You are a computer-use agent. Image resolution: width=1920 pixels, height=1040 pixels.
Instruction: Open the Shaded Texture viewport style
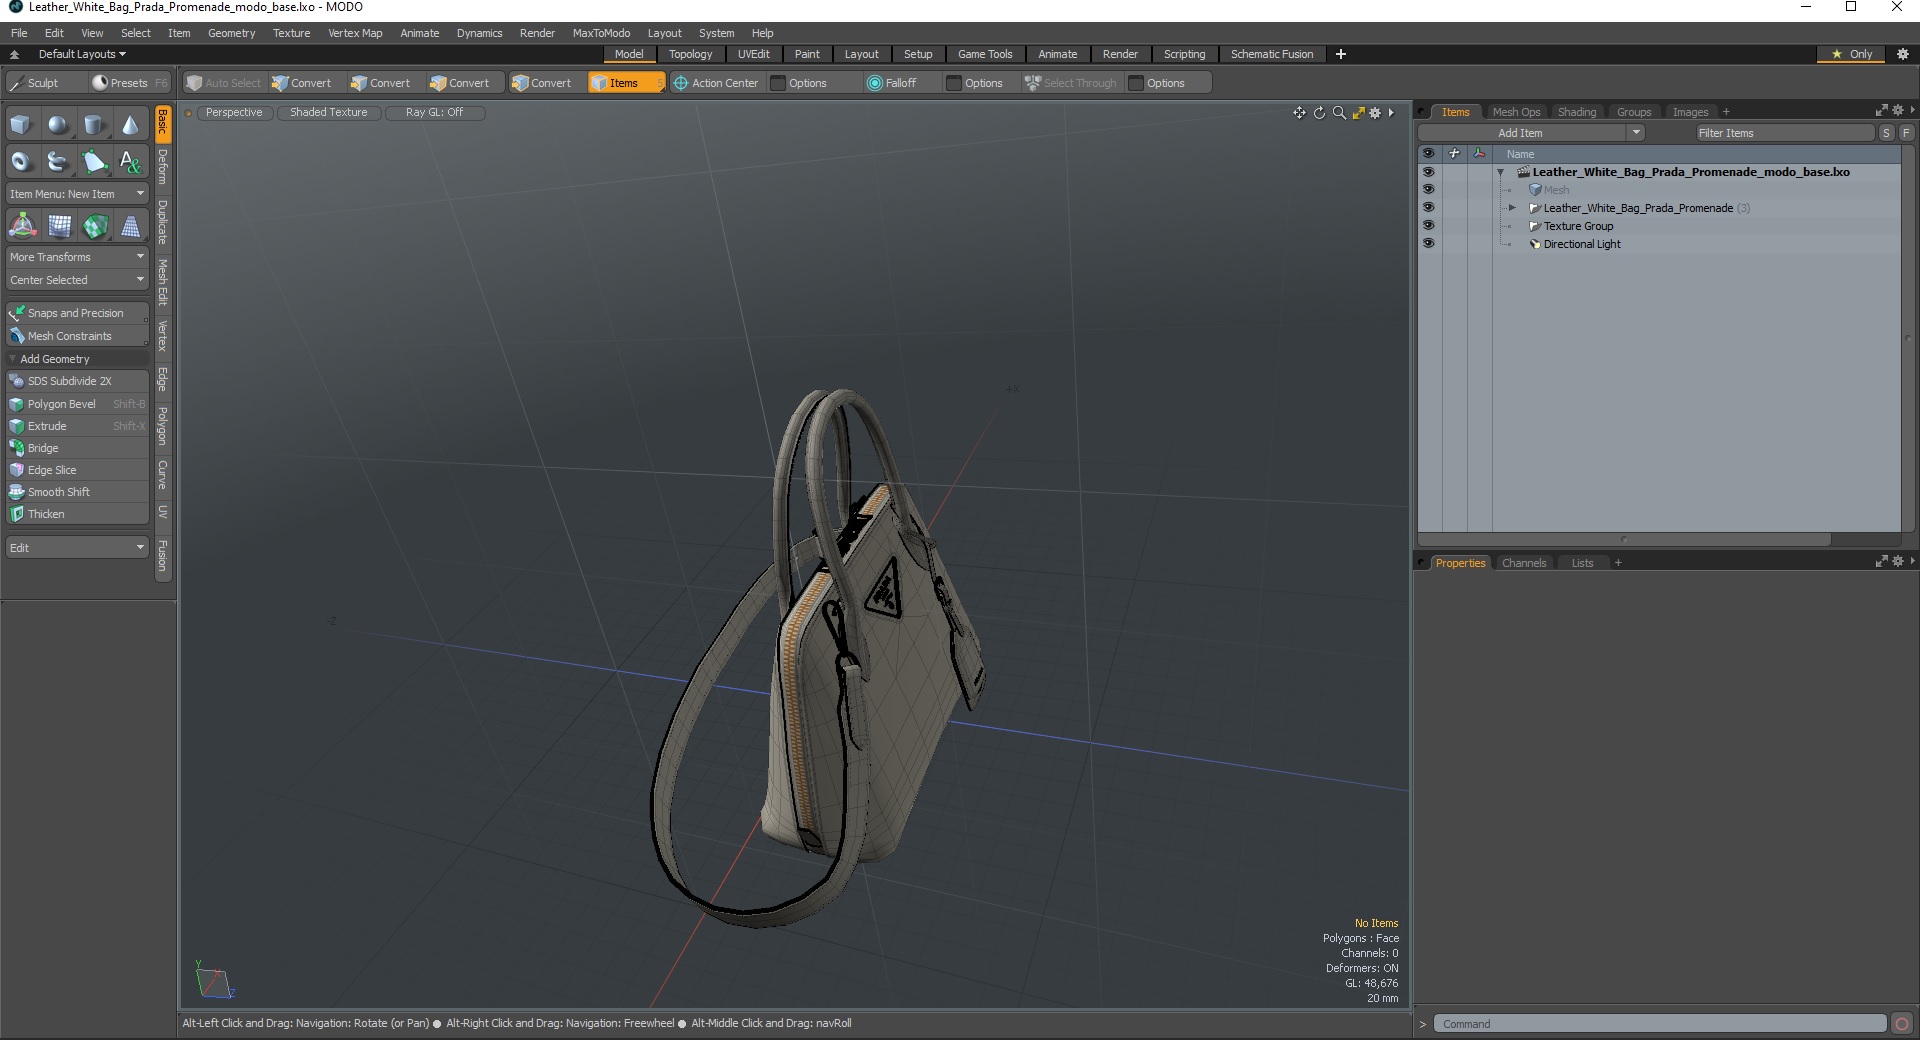329,113
